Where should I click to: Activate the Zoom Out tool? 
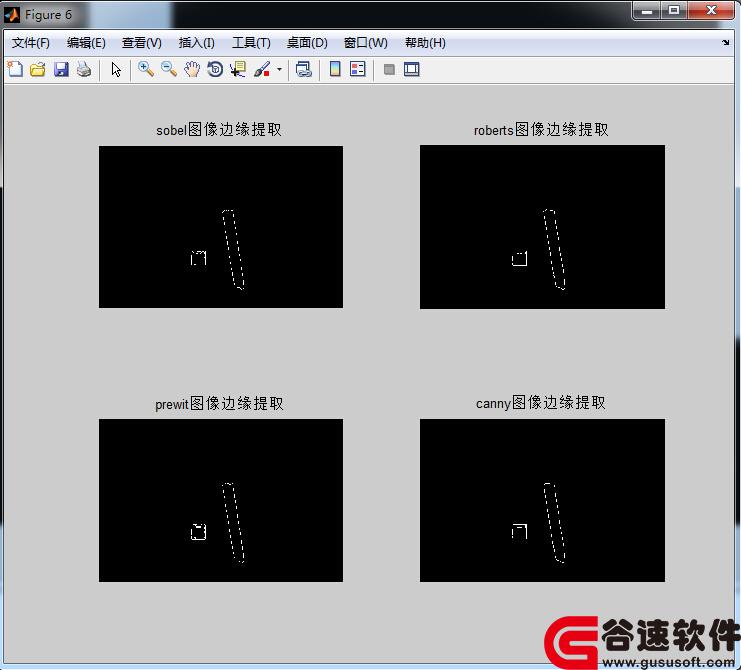[x=169, y=69]
